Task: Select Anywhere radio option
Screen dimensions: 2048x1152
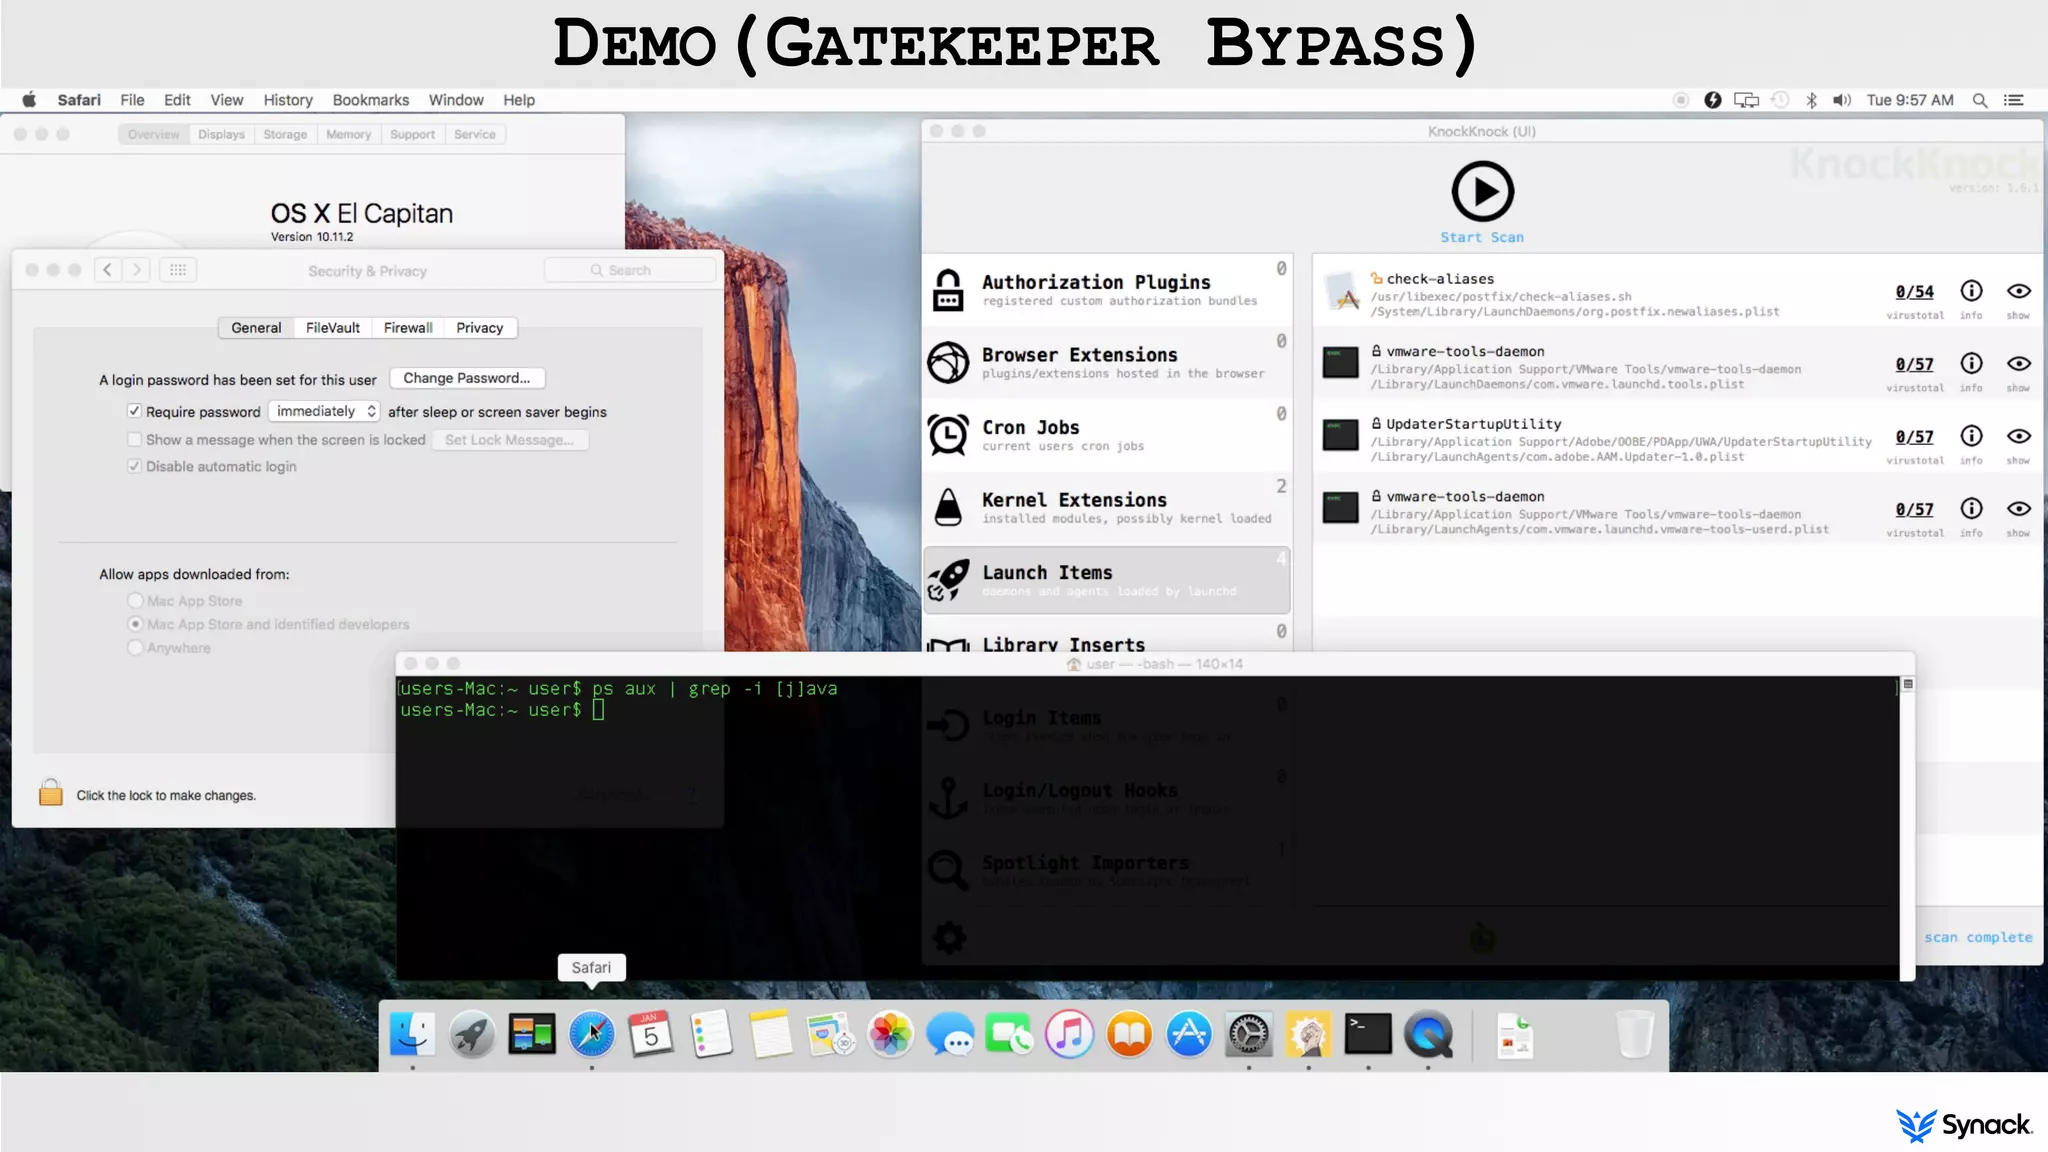Action: [135, 648]
